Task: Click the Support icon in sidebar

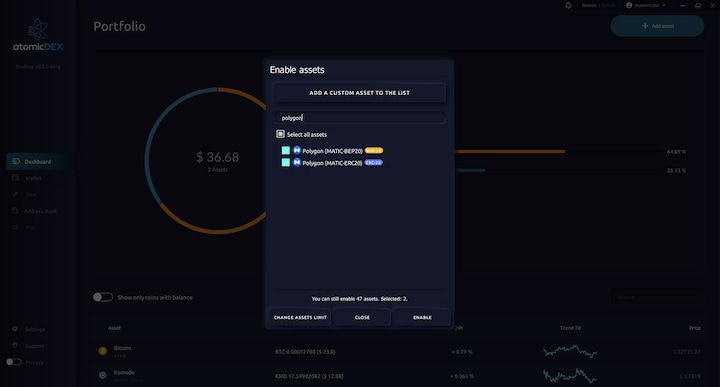Action: coord(15,346)
